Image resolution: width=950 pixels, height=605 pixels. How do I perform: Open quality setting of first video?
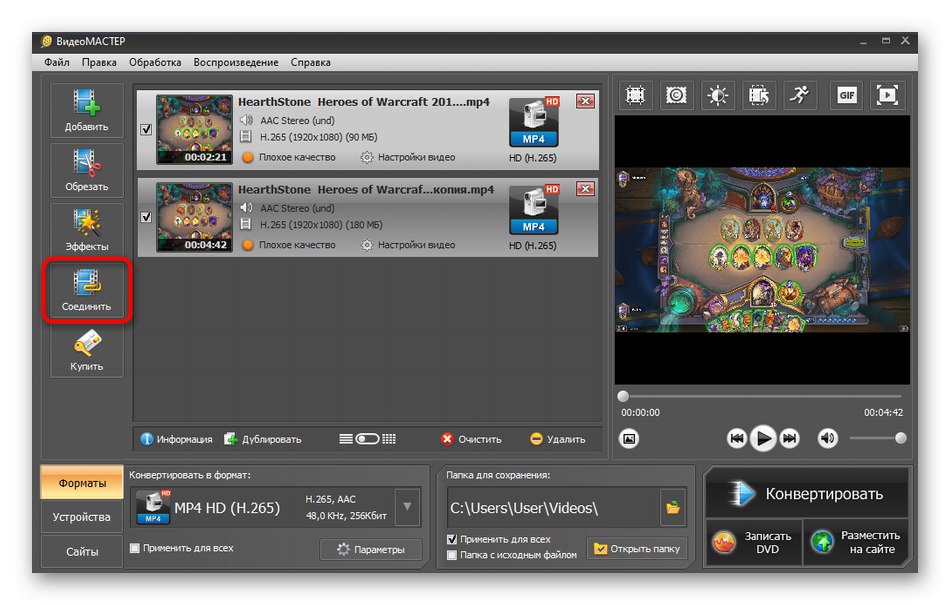tap(289, 157)
